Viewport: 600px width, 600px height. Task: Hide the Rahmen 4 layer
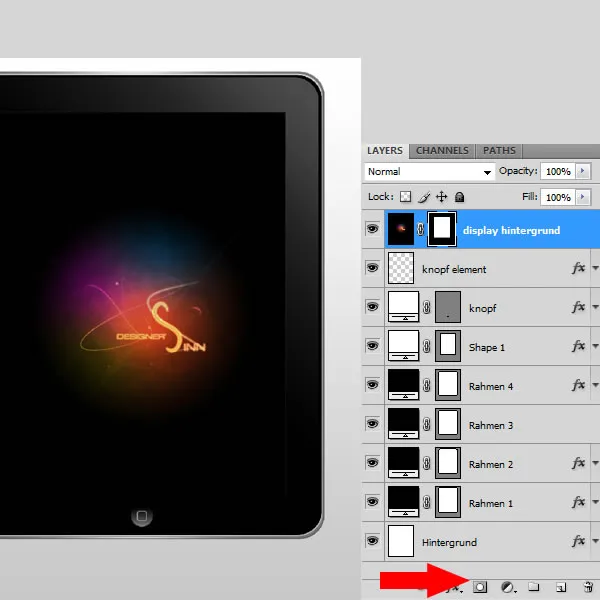[372, 385]
